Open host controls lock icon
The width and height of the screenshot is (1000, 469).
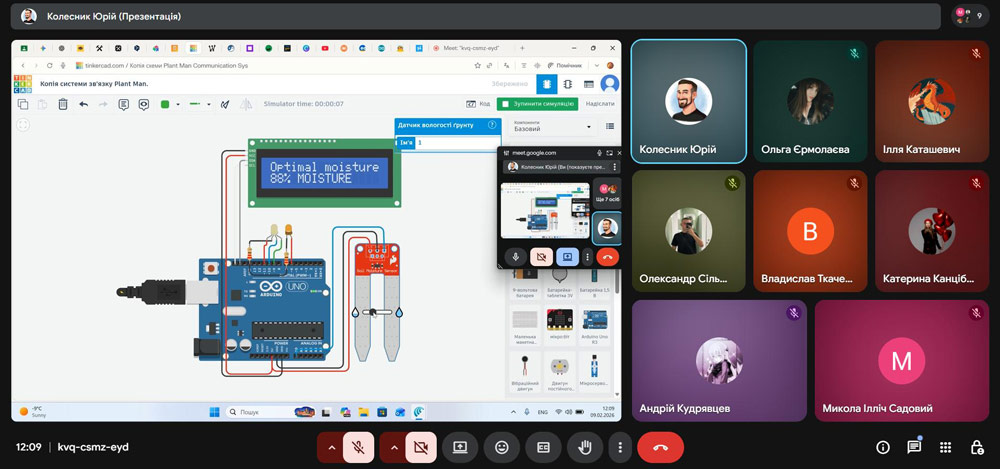tap(976, 447)
